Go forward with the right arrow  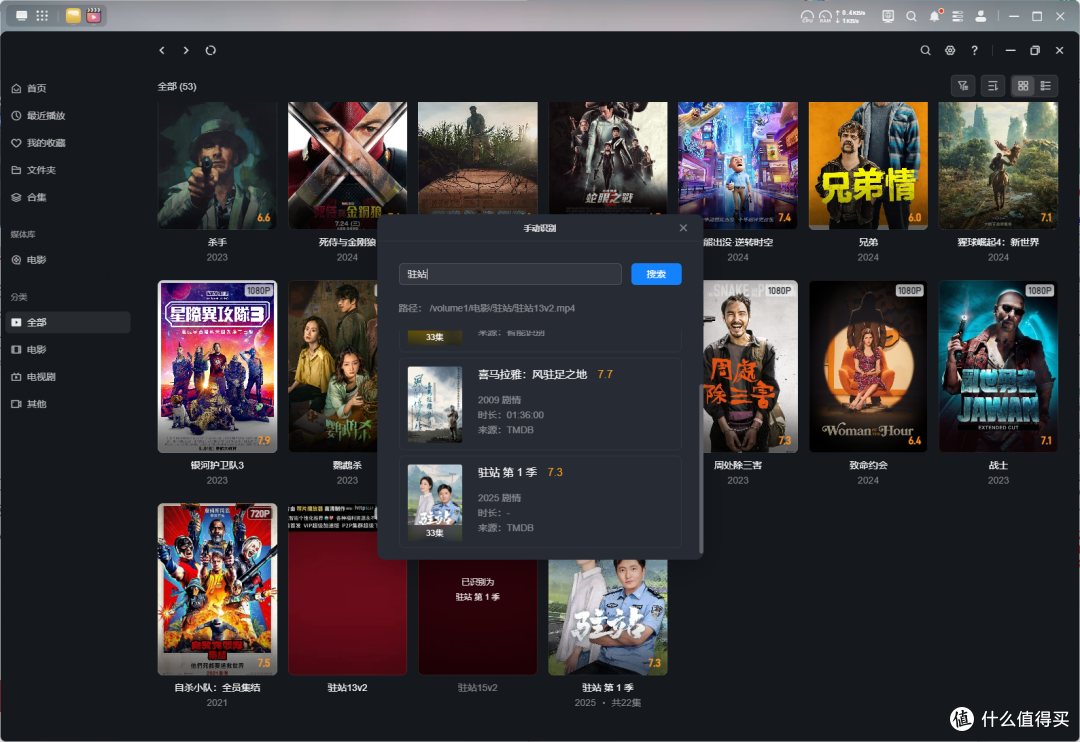pyautogui.click(x=186, y=50)
